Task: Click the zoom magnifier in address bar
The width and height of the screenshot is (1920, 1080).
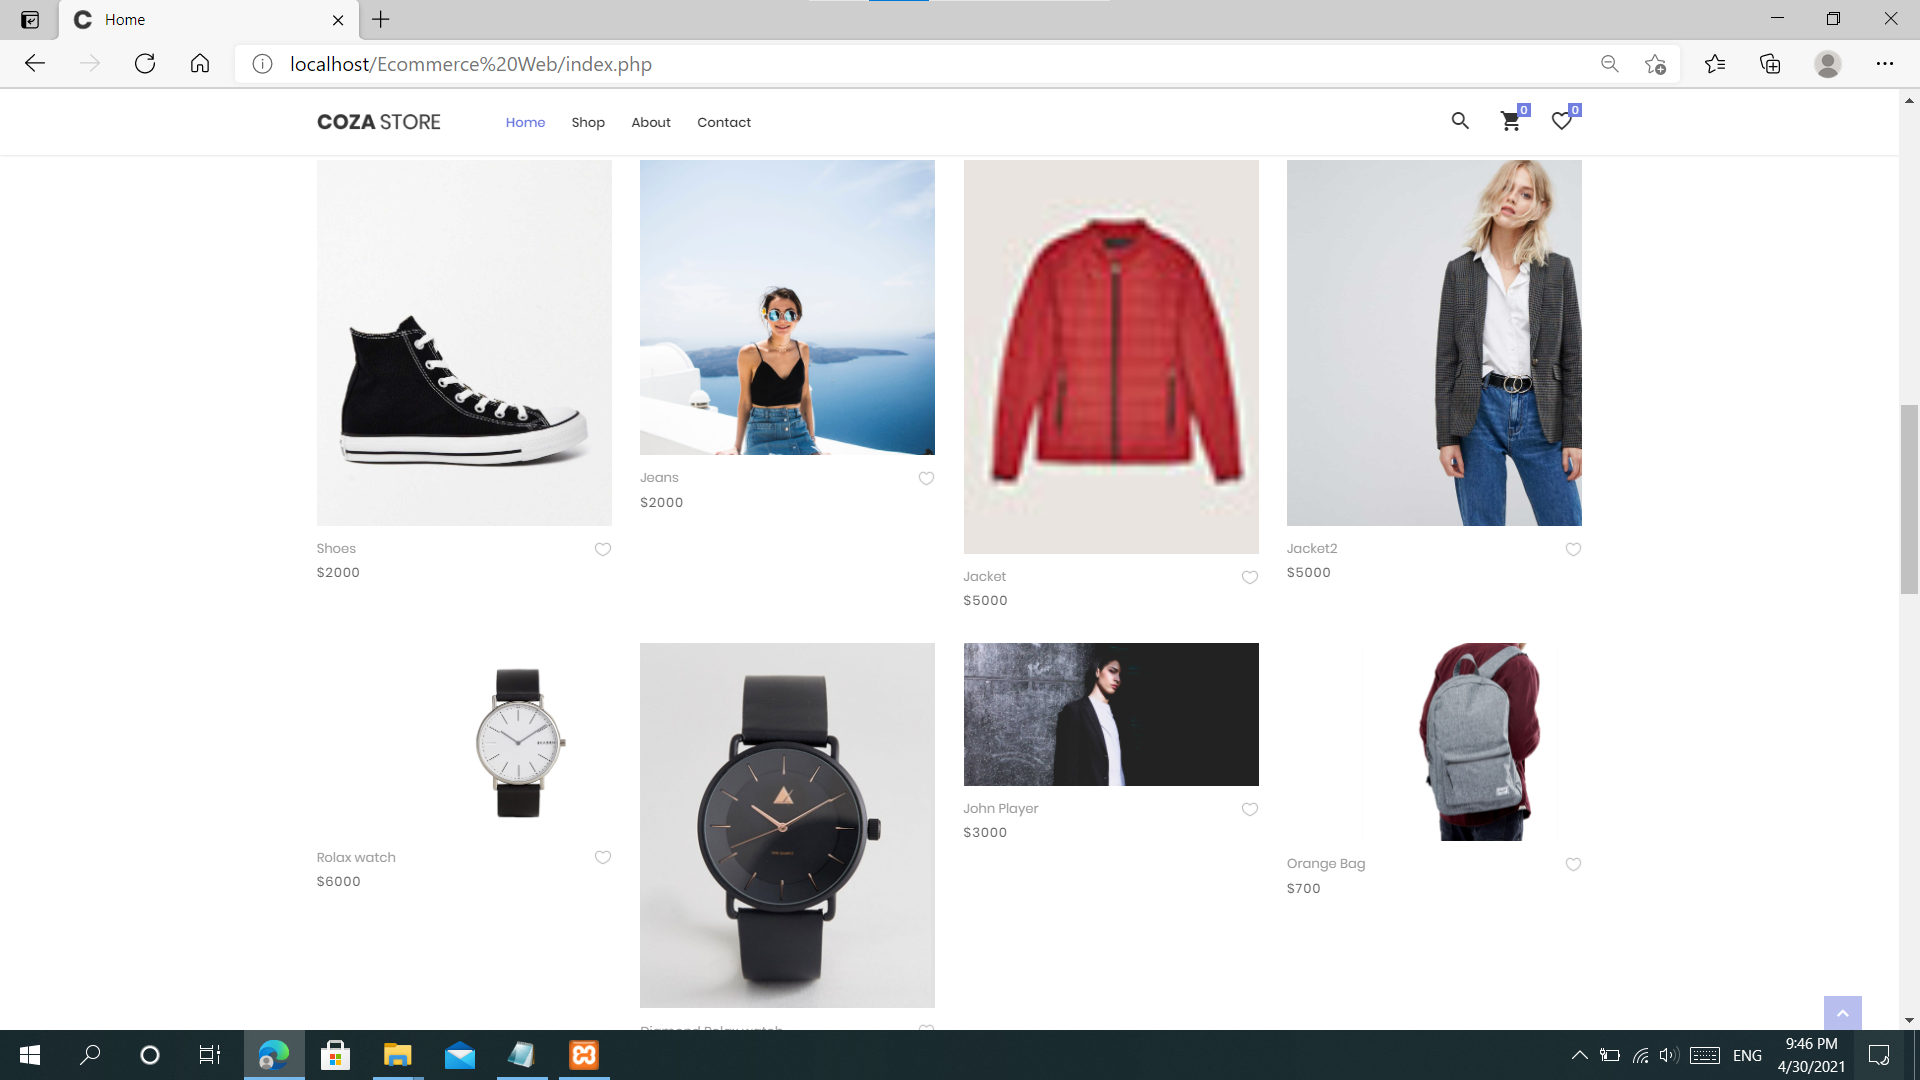Action: click(1609, 64)
